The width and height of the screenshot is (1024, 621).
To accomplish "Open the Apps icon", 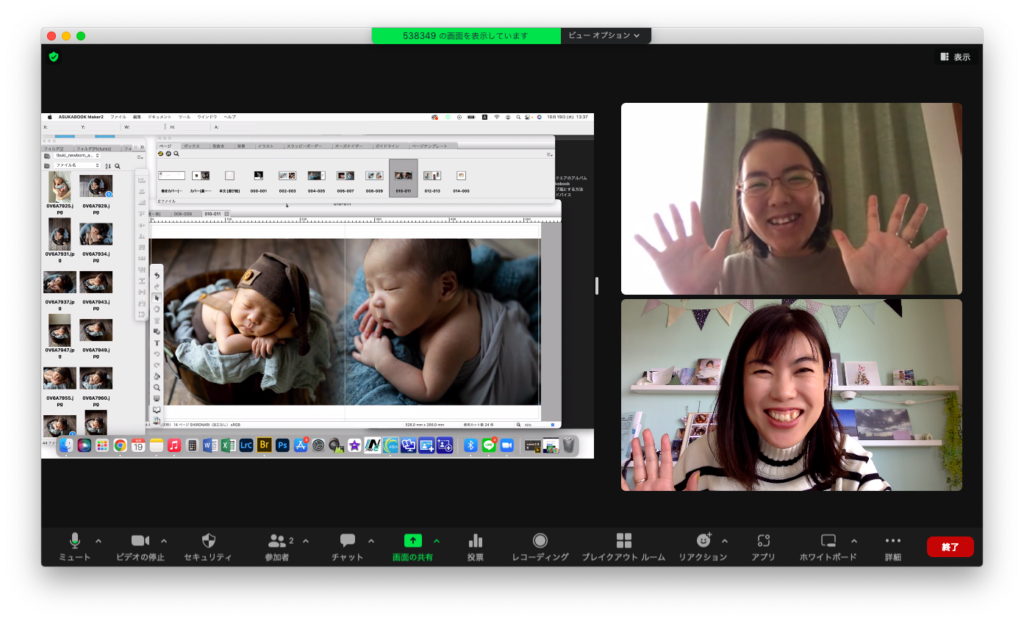I will 763,541.
